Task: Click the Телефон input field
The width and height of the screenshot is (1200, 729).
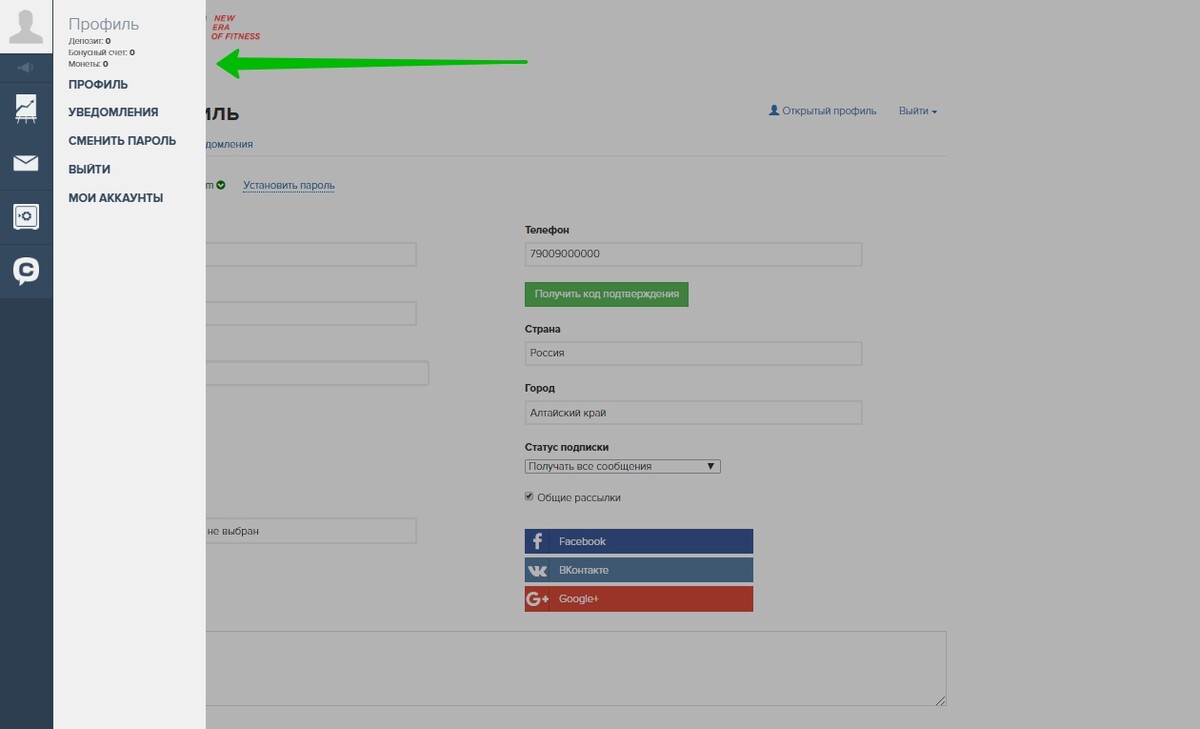Action: click(x=693, y=254)
